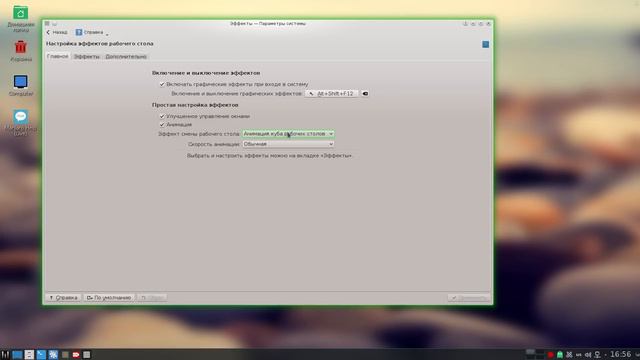The height and width of the screenshot is (360, 640).
Task: Open the system settings taskbar icon
Action: pos(53,355)
